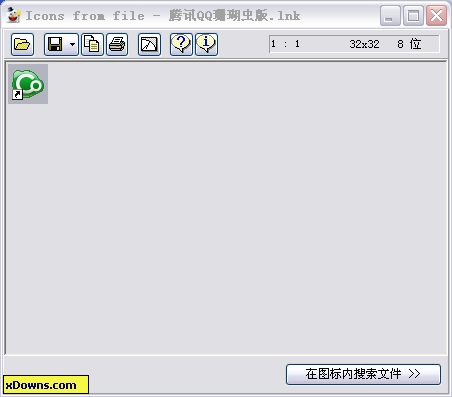This screenshot has width=452, height=397.
Task: Open help with the question mark icon
Action: tap(181, 44)
